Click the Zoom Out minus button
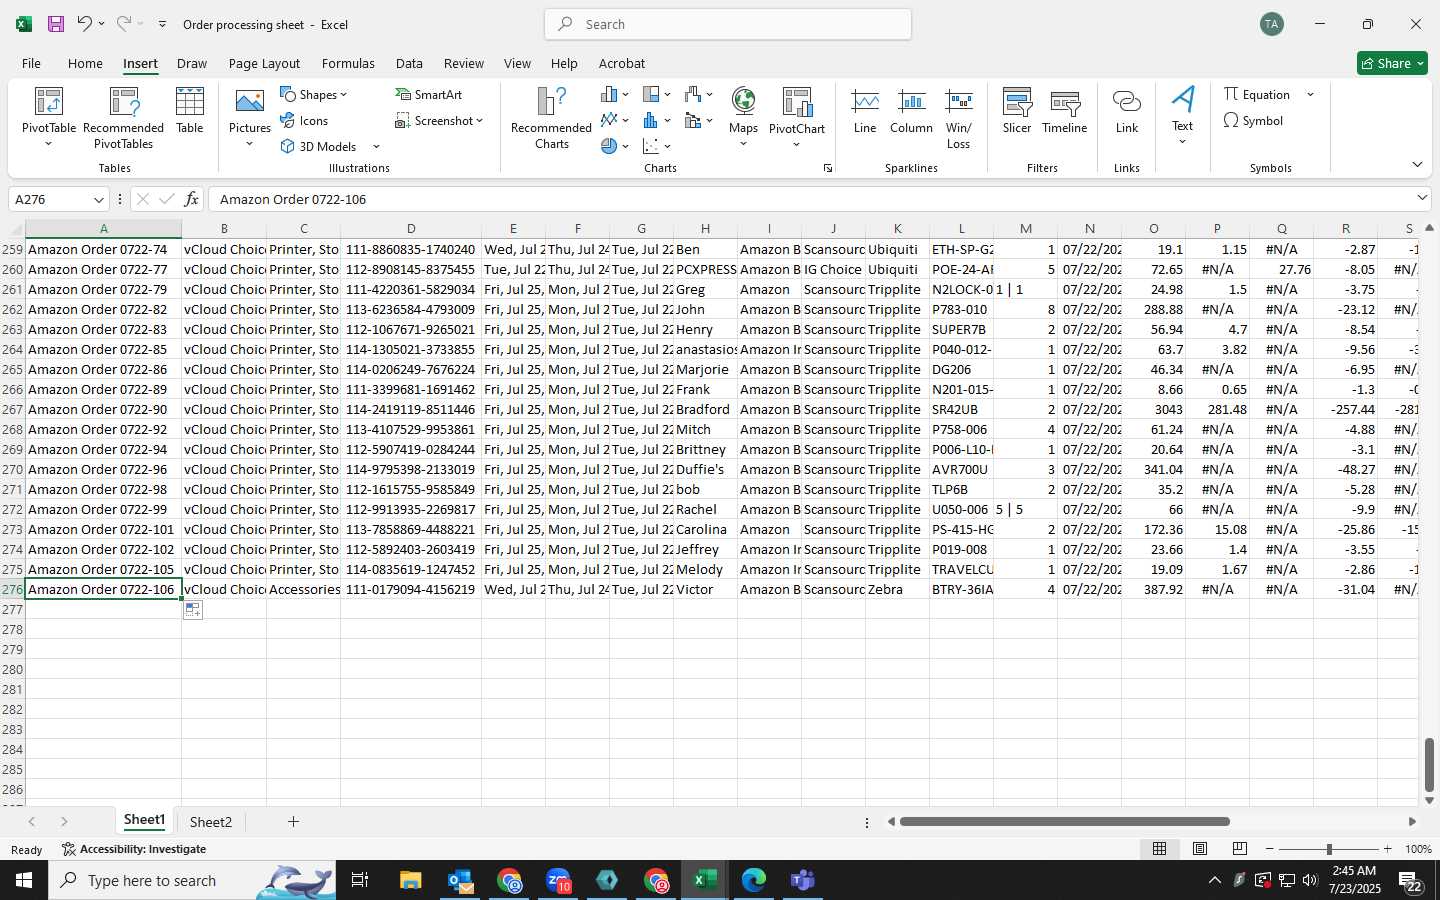Screen dimensions: 1440x900 [1270, 849]
